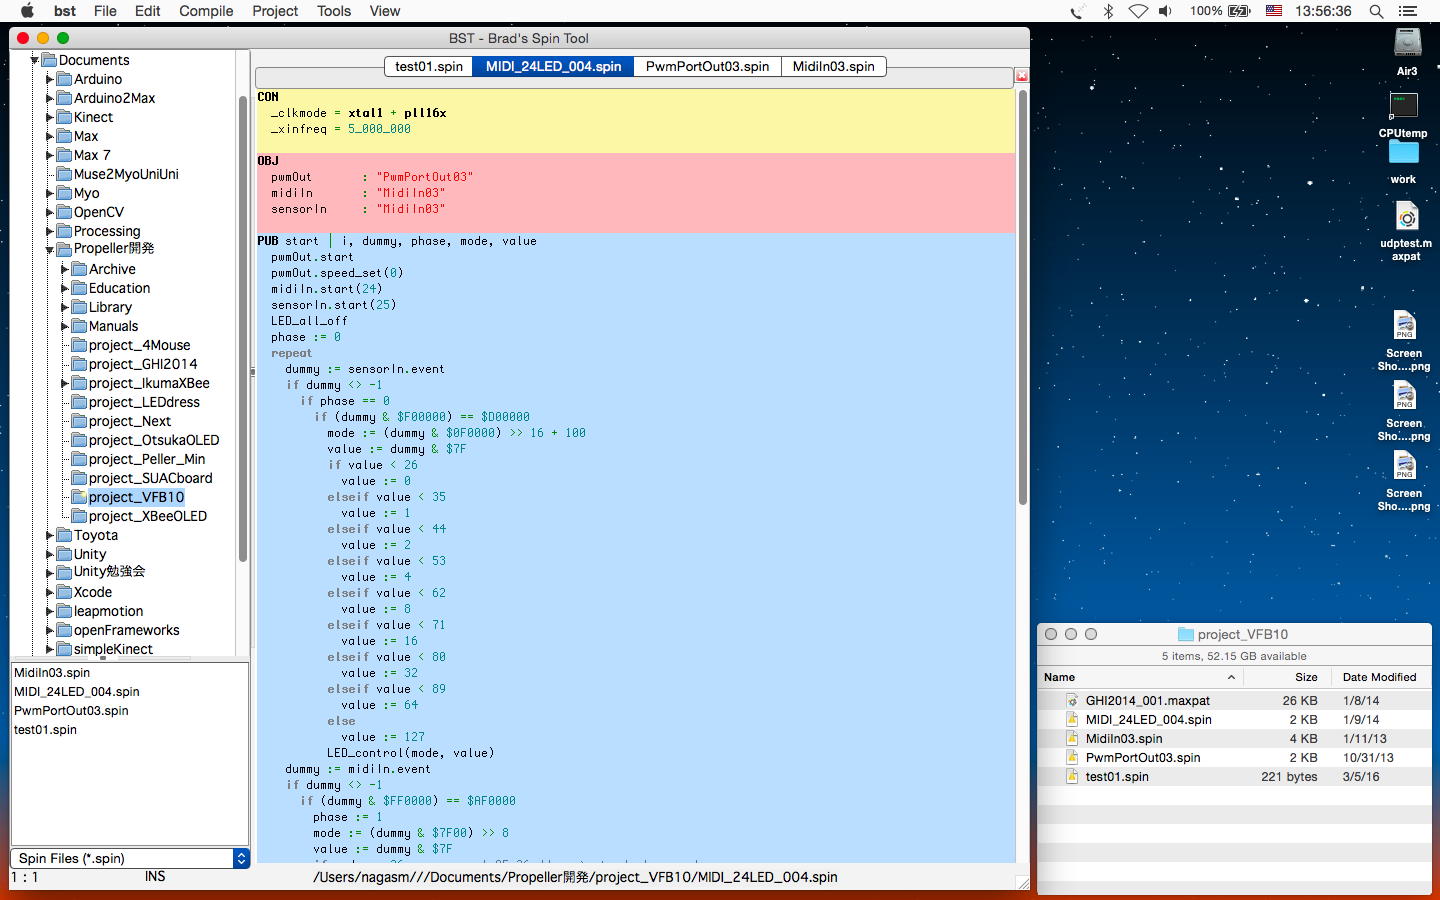Viewport: 1440px width, 900px height.
Task: Open the Compile menu
Action: [206, 11]
